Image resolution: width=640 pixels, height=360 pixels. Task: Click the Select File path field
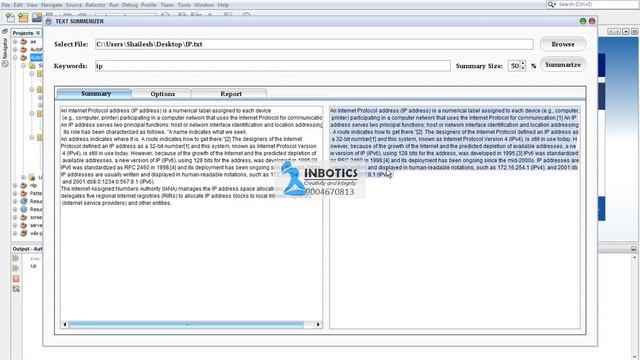[x=314, y=44]
